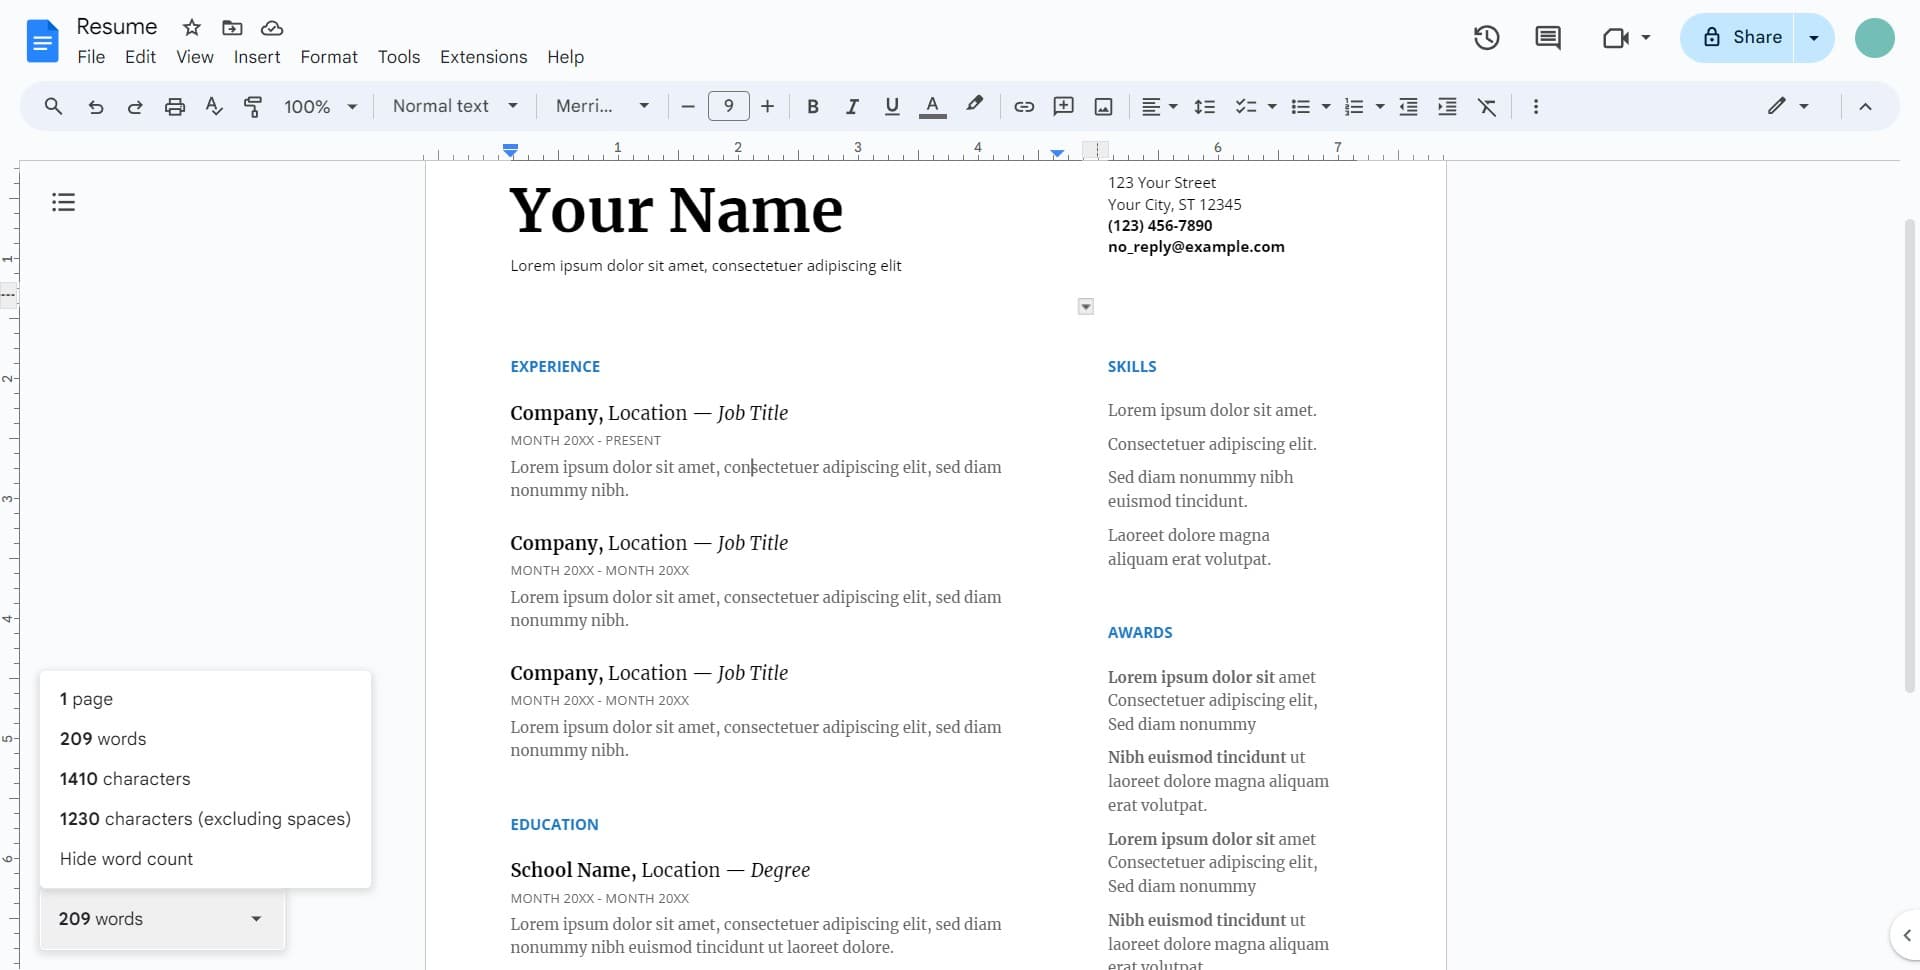Add a comment
1920x970 pixels.
coord(1063,106)
